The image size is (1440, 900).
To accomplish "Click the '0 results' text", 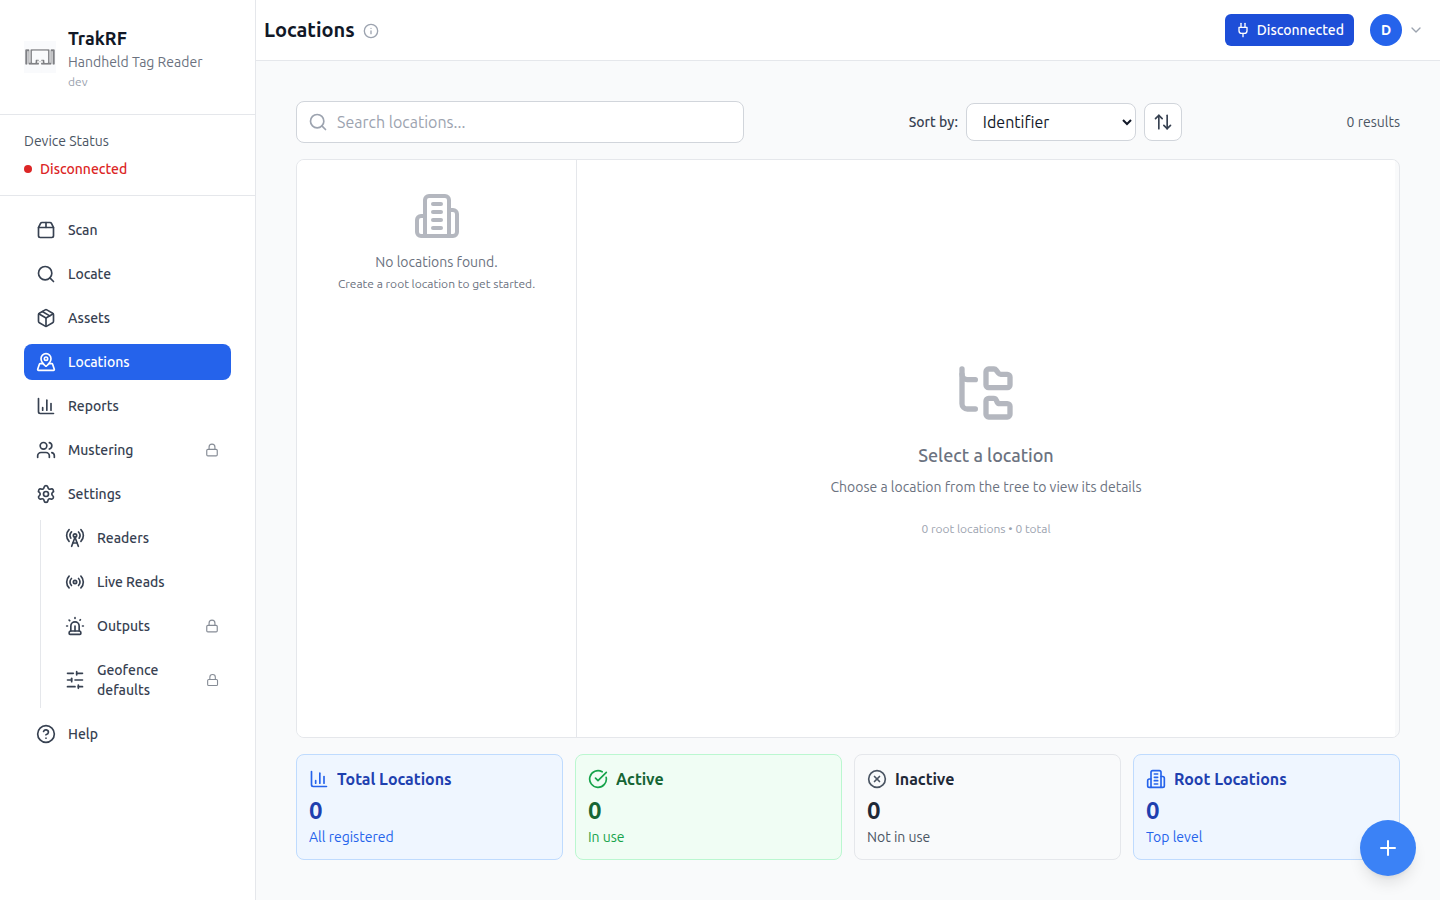I will (1373, 122).
